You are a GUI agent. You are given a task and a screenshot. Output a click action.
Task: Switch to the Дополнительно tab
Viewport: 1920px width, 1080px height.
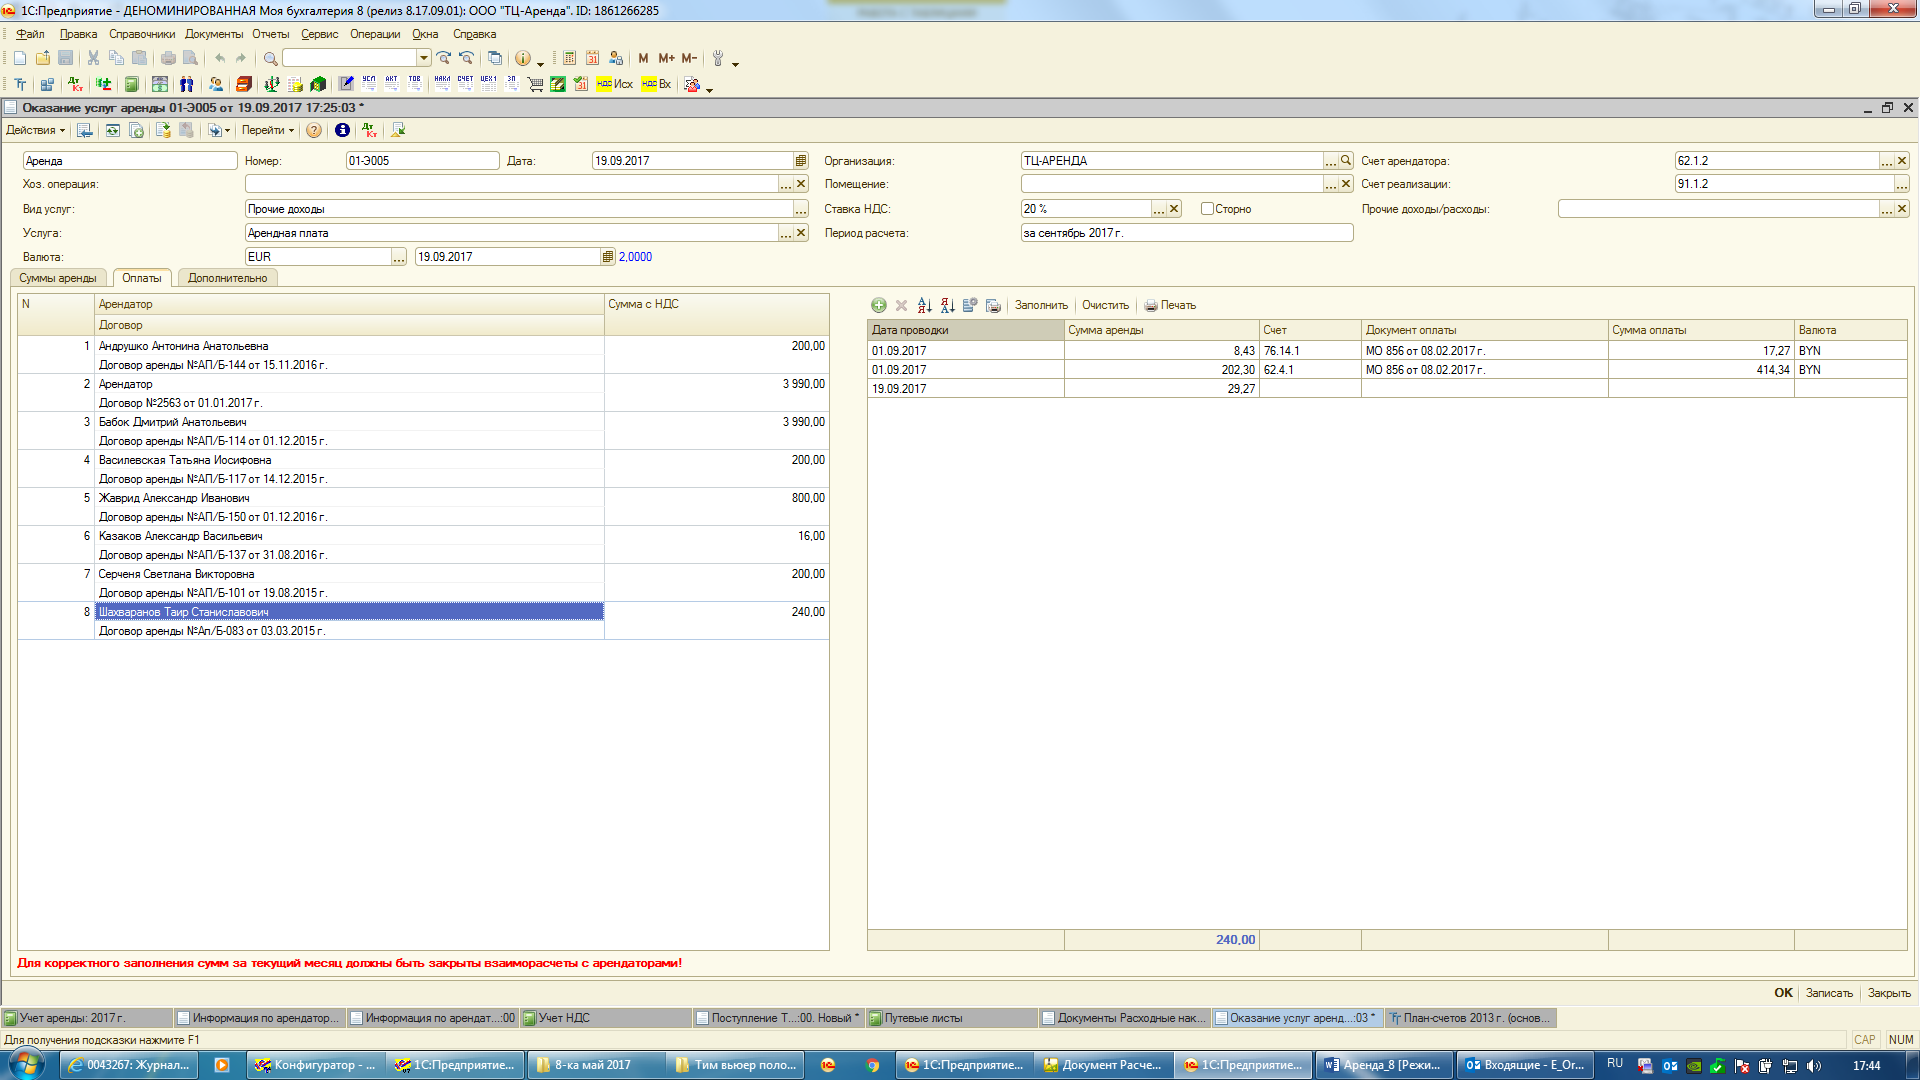227,278
